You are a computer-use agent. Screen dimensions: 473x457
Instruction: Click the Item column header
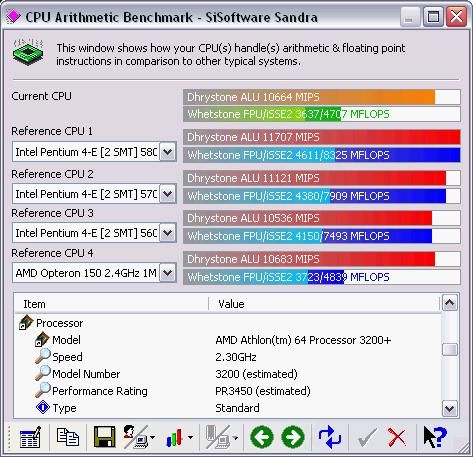point(112,304)
